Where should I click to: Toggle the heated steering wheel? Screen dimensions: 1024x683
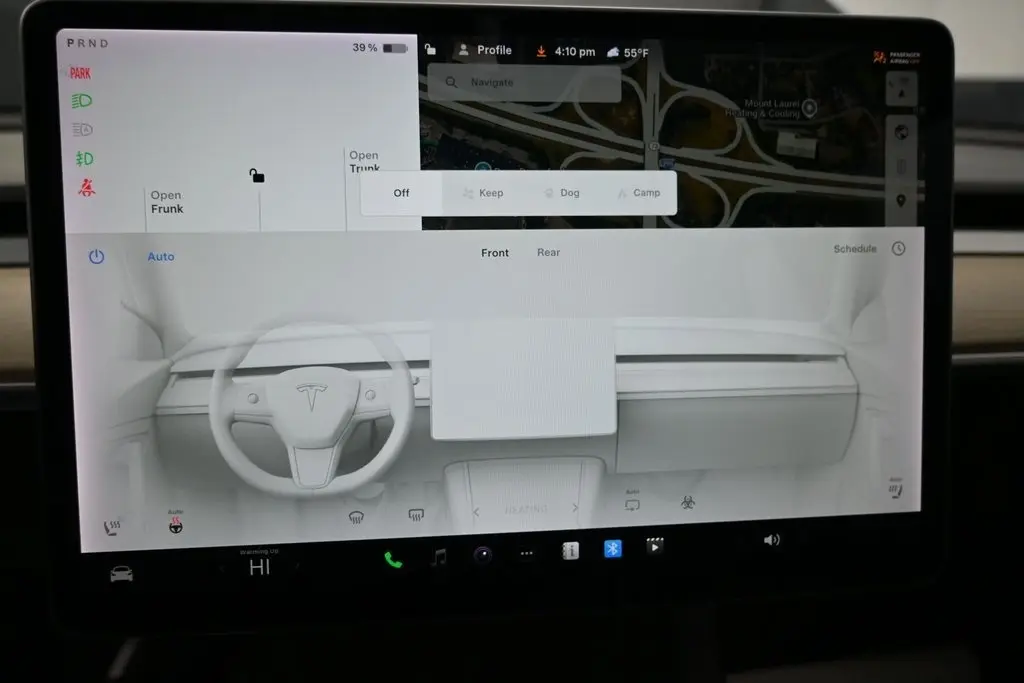(176, 525)
